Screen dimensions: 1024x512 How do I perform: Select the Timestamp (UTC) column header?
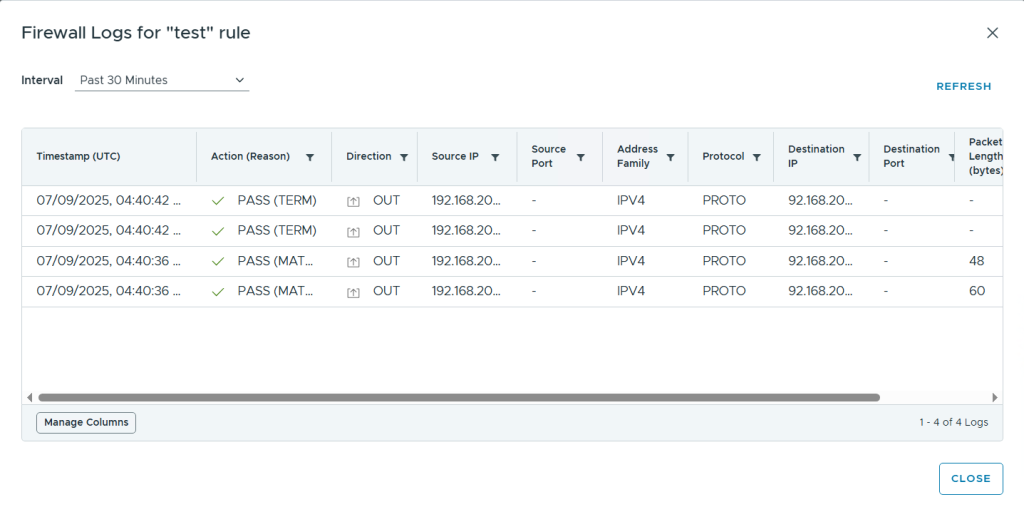click(x=78, y=157)
